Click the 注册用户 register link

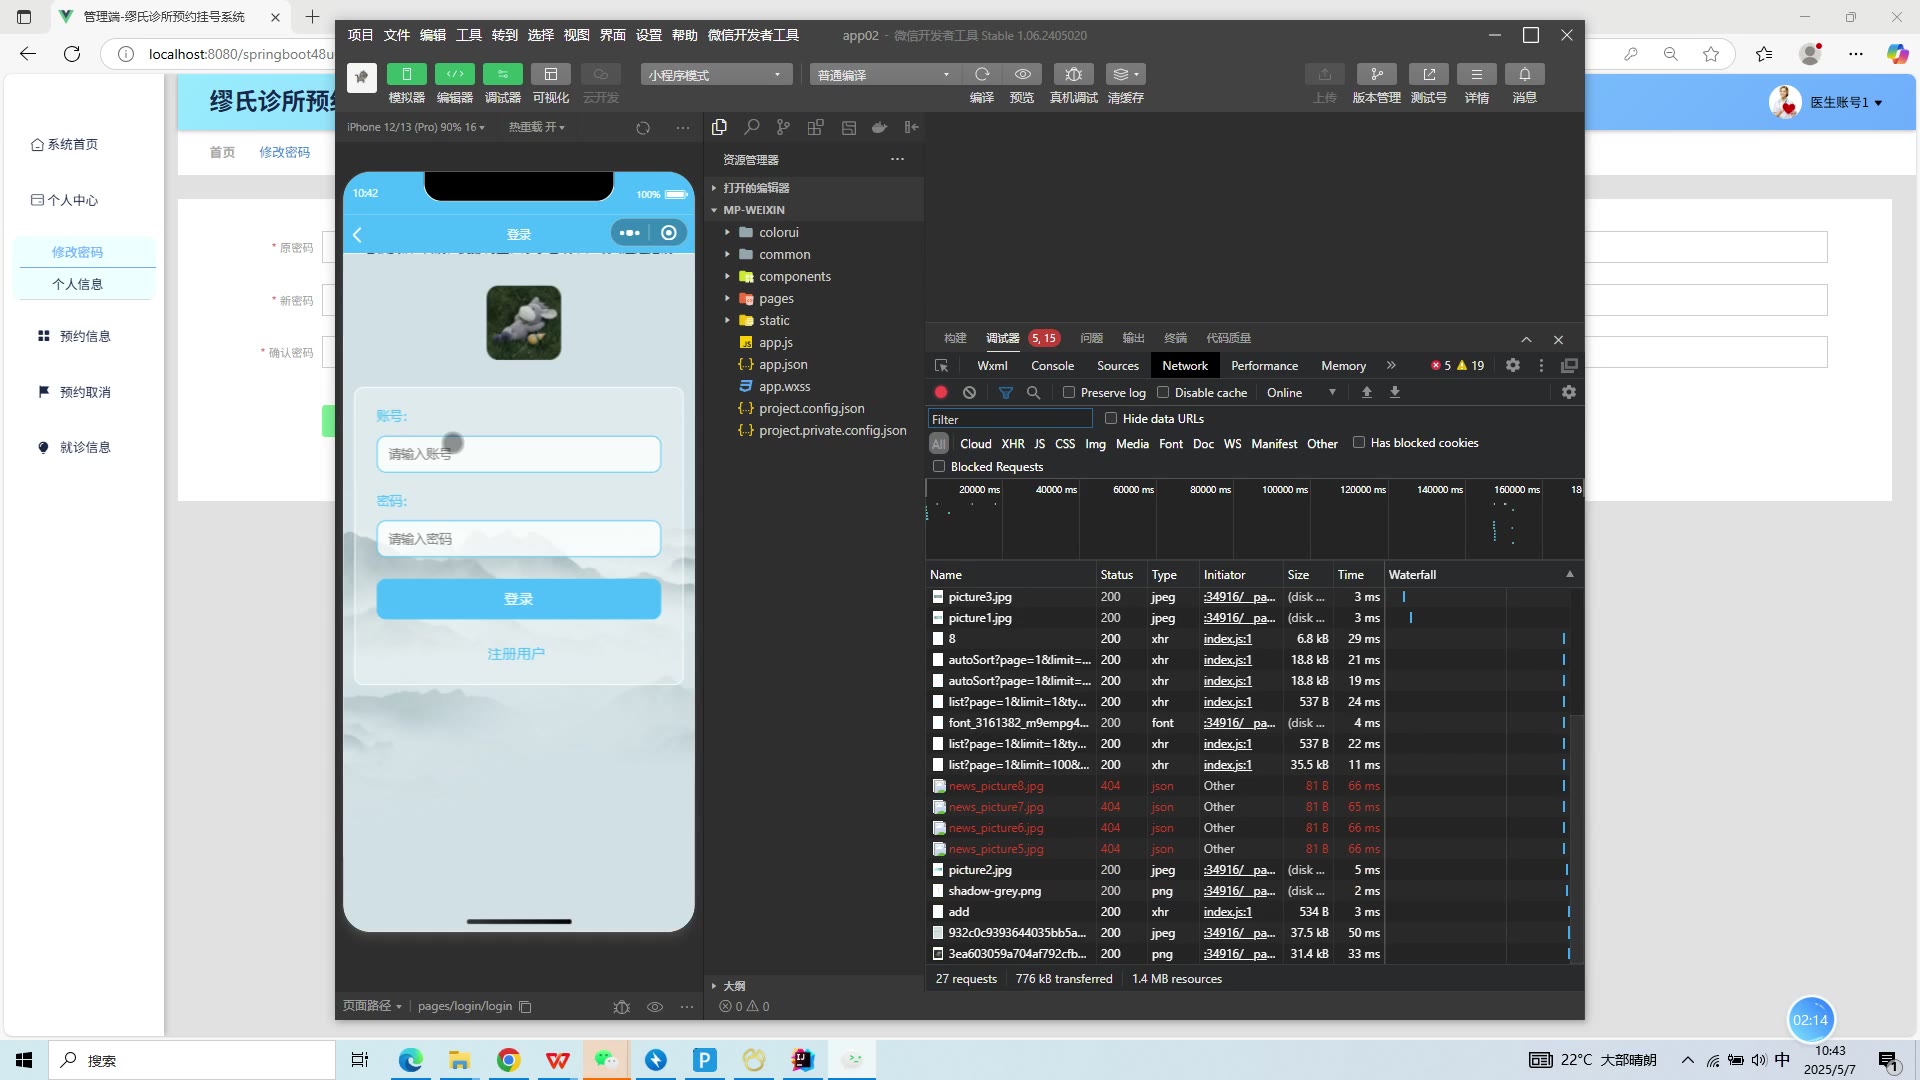point(516,654)
